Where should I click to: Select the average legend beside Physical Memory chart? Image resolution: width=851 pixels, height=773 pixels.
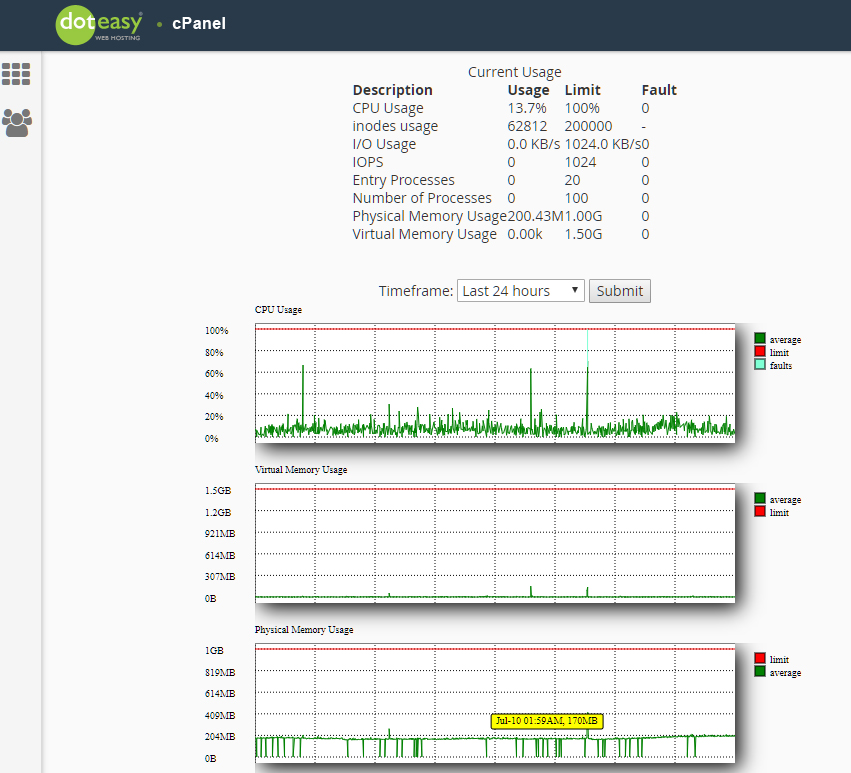coord(761,672)
